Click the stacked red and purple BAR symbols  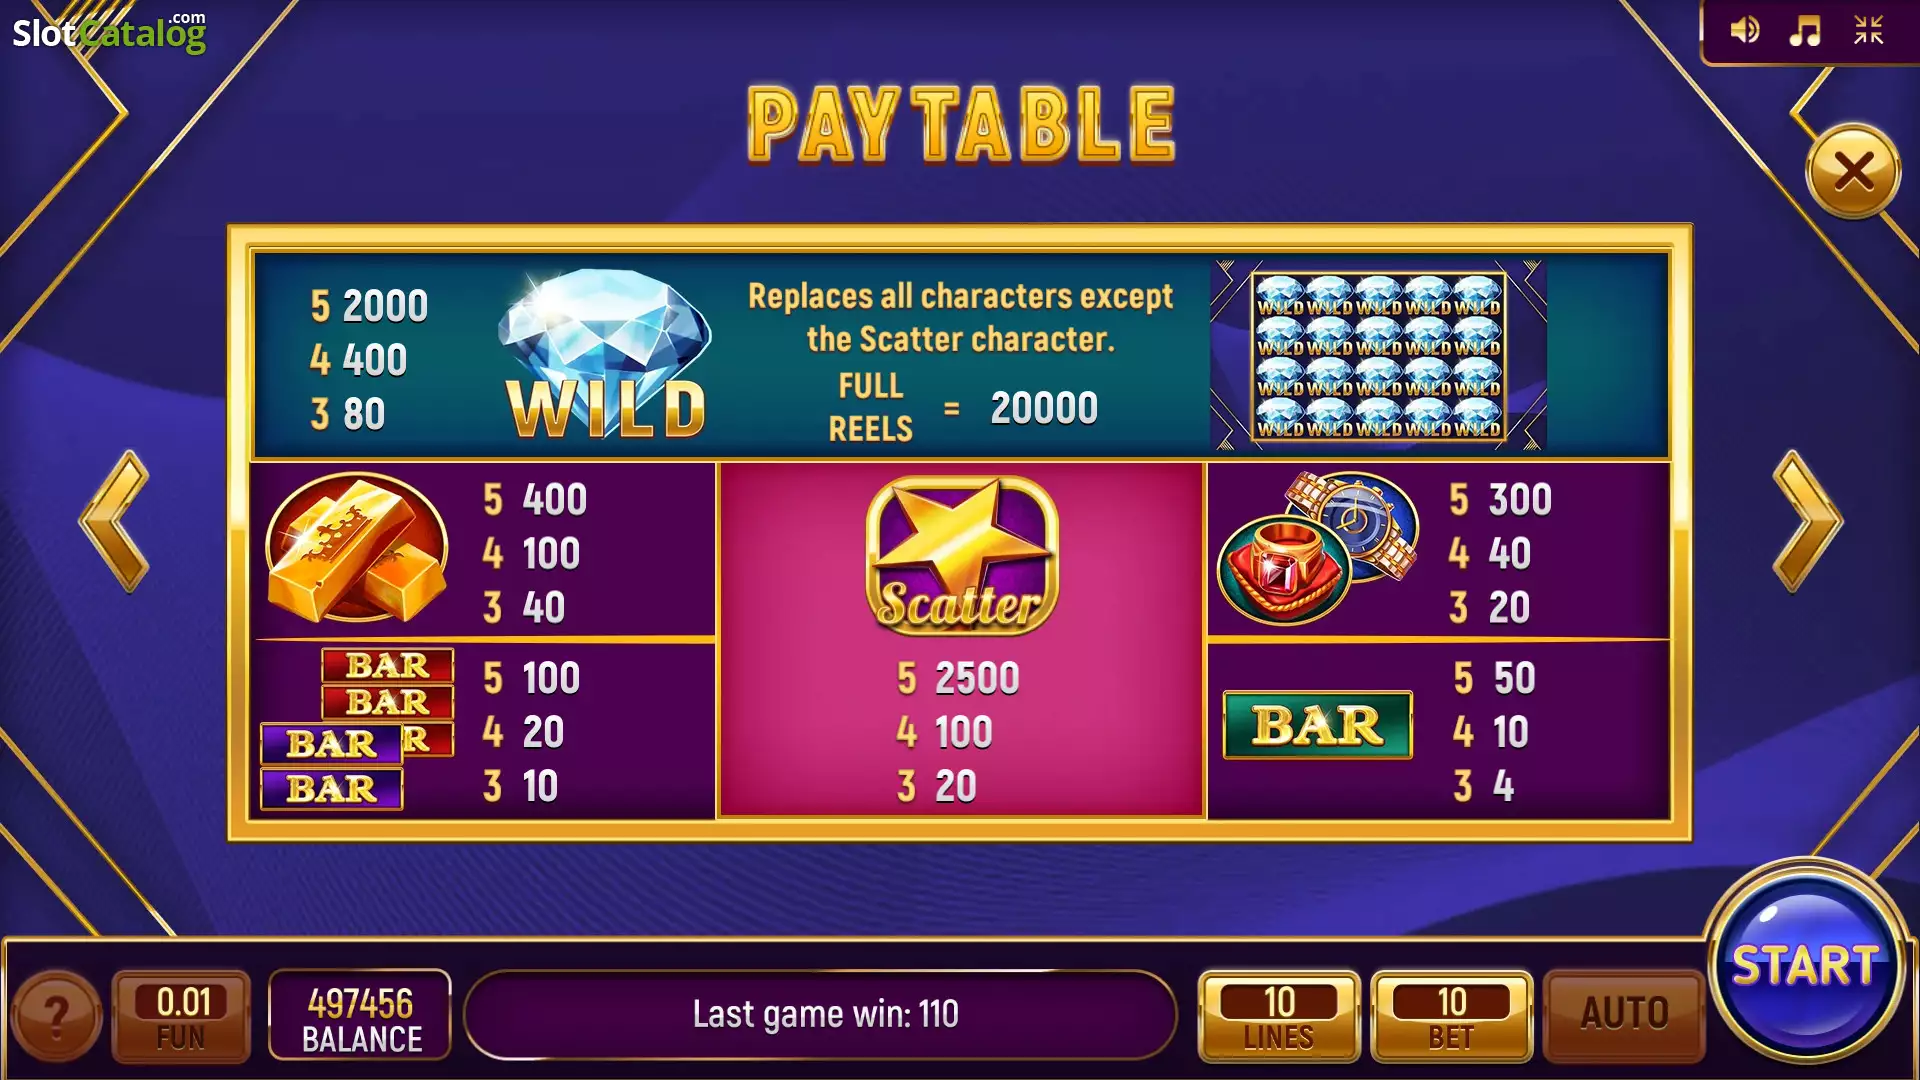pos(357,728)
